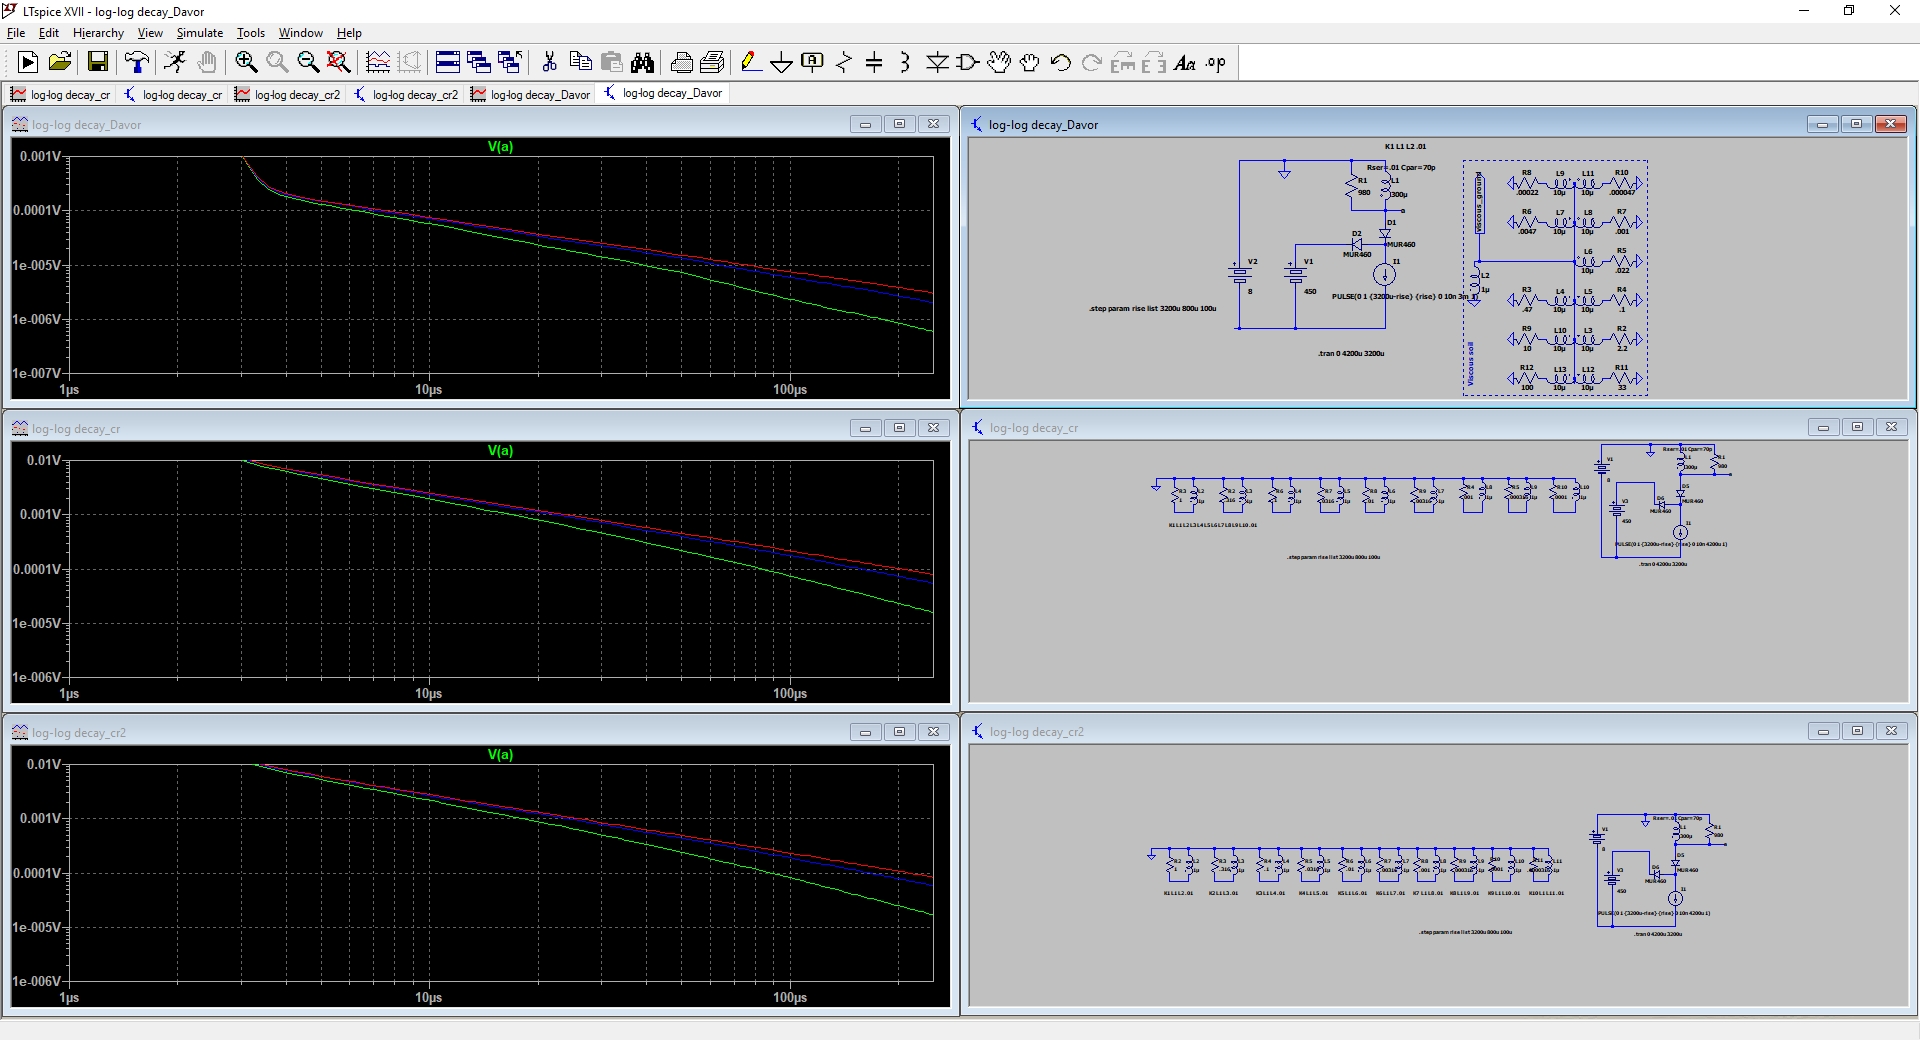Click the Cut scissors tool

click(549, 63)
